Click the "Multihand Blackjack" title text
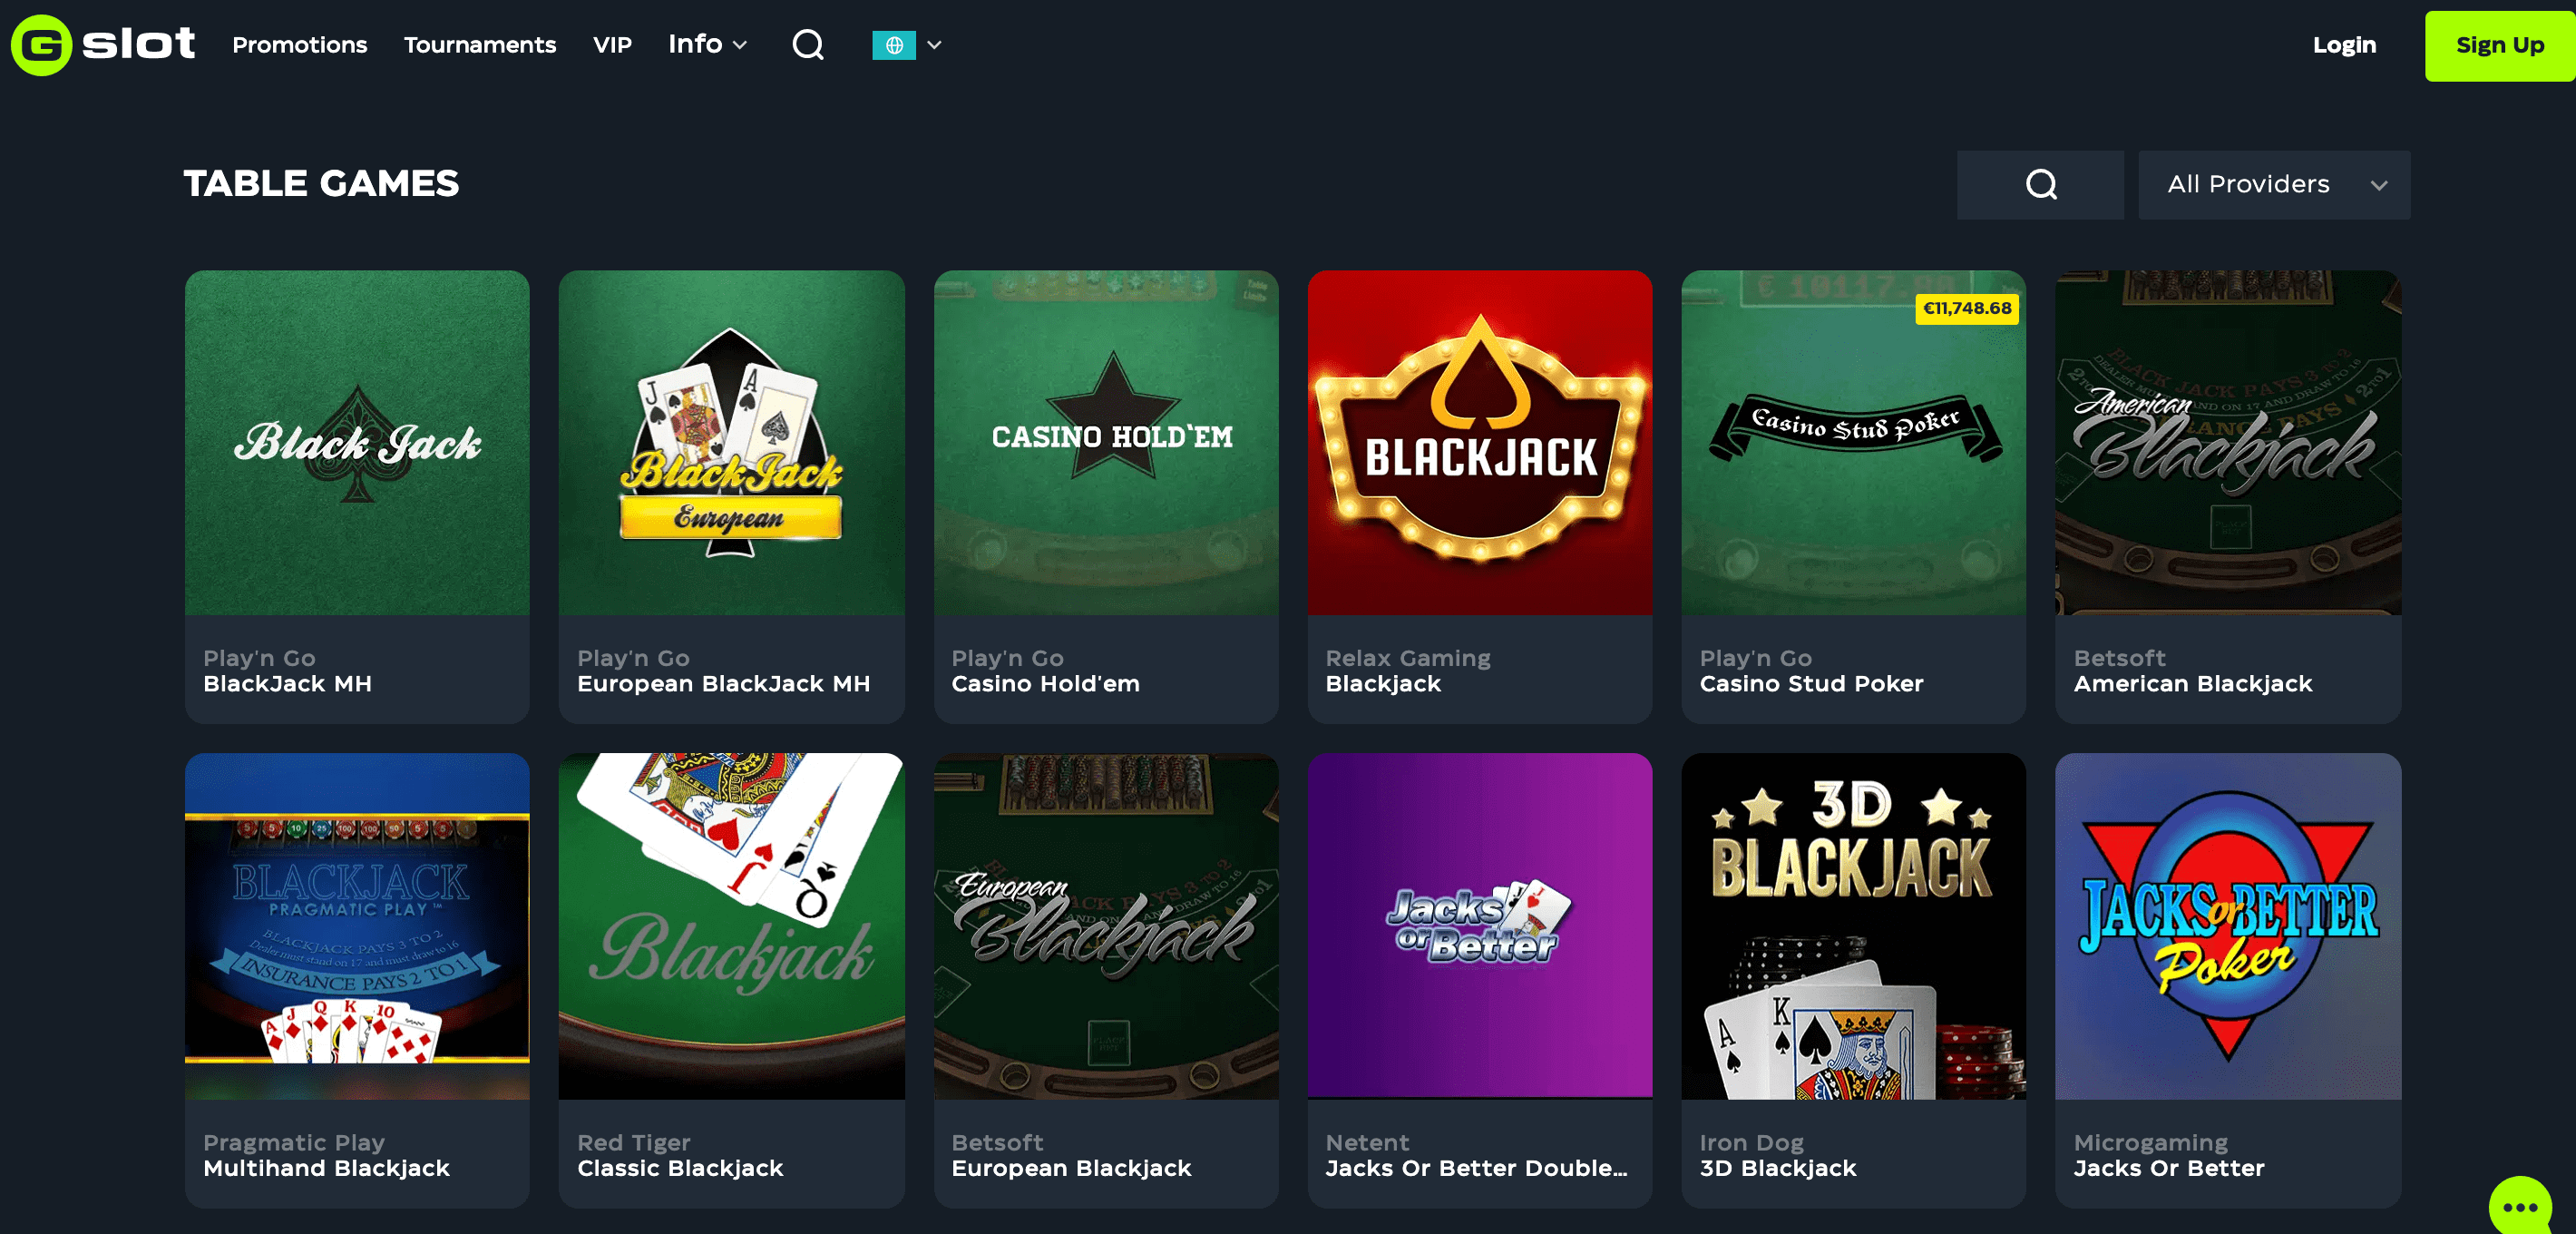Screen dimensions: 2576x1234 pyautogui.click(x=326, y=1168)
